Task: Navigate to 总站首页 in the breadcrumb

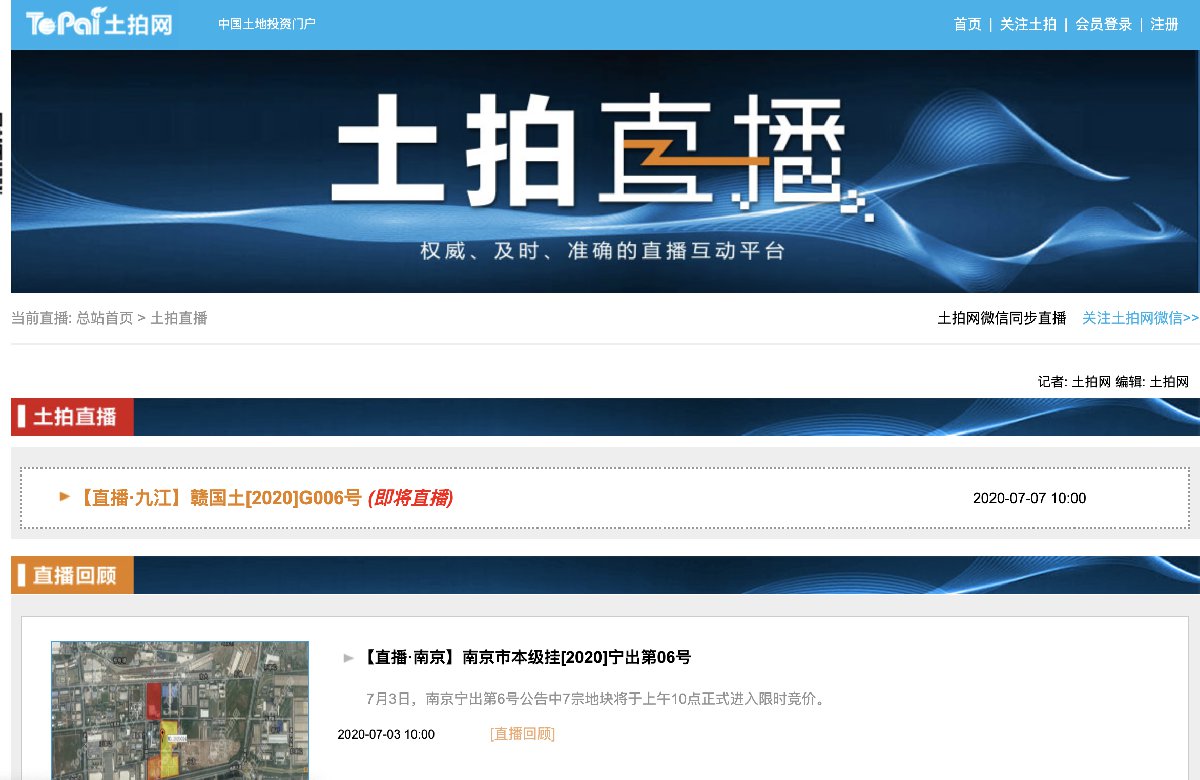Action: [105, 318]
